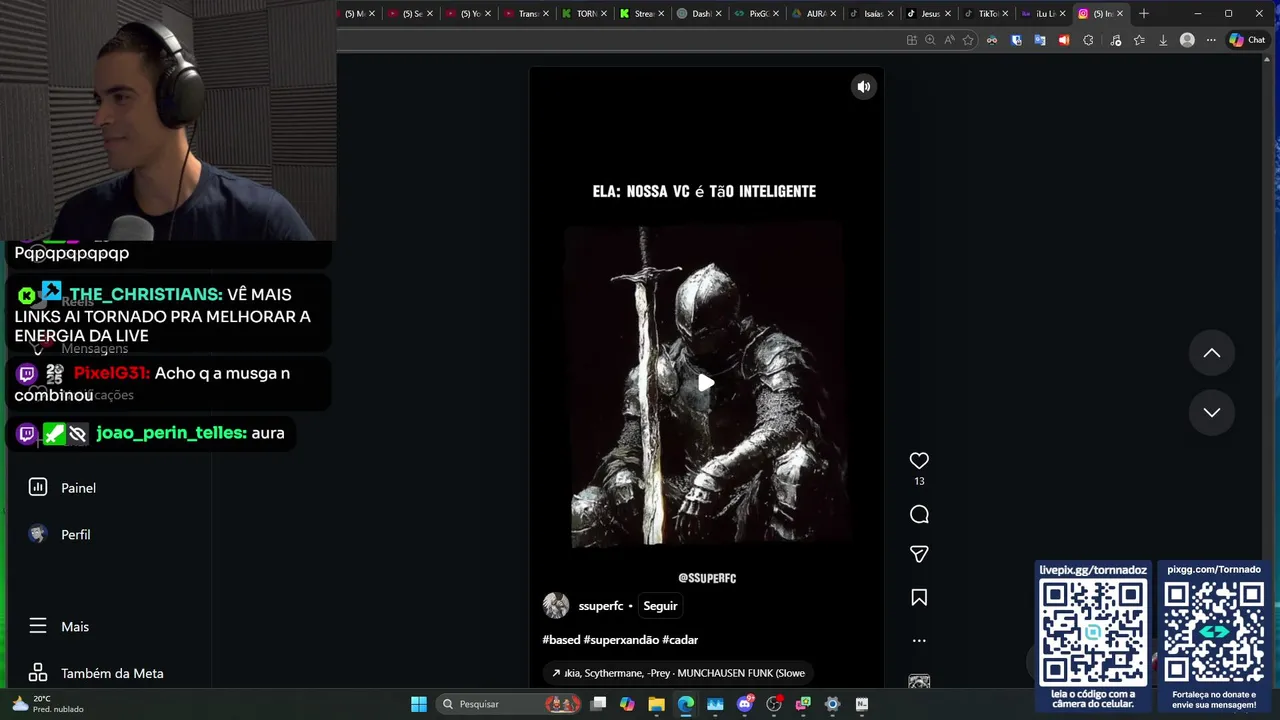Click the read aloud icon in address bar
This screenshot has width=1280, height=720.
pyautogui.click(x=949, y=40)
